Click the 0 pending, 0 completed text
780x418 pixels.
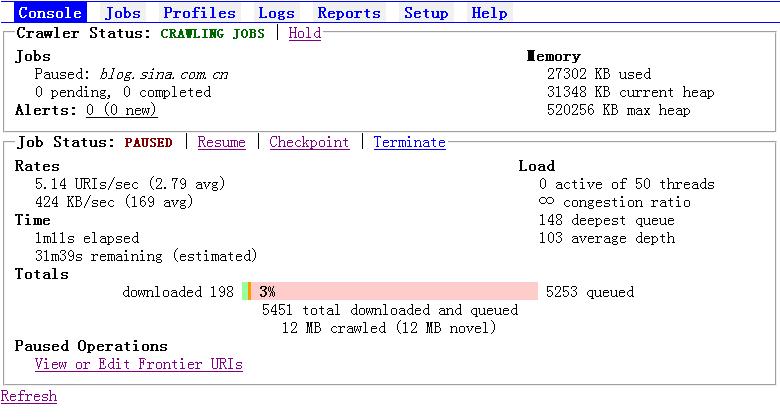(123, 92)
